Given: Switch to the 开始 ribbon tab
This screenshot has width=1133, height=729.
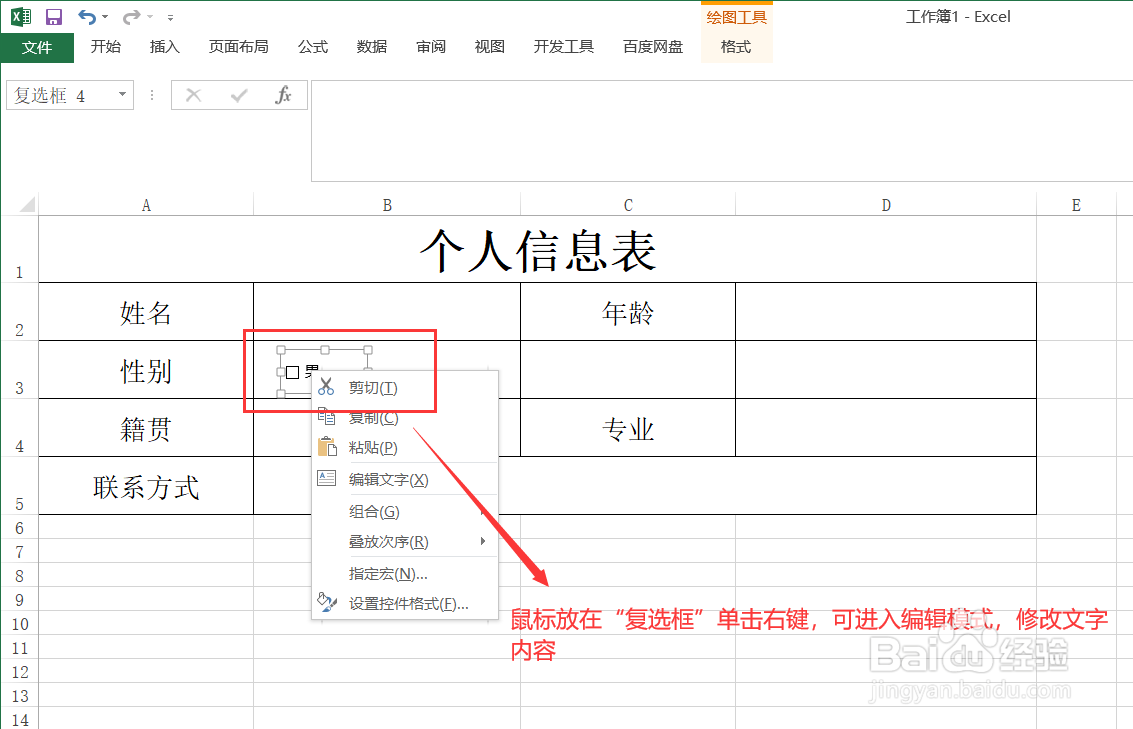Looking at the screenshot, I should (x=105, y=47).
